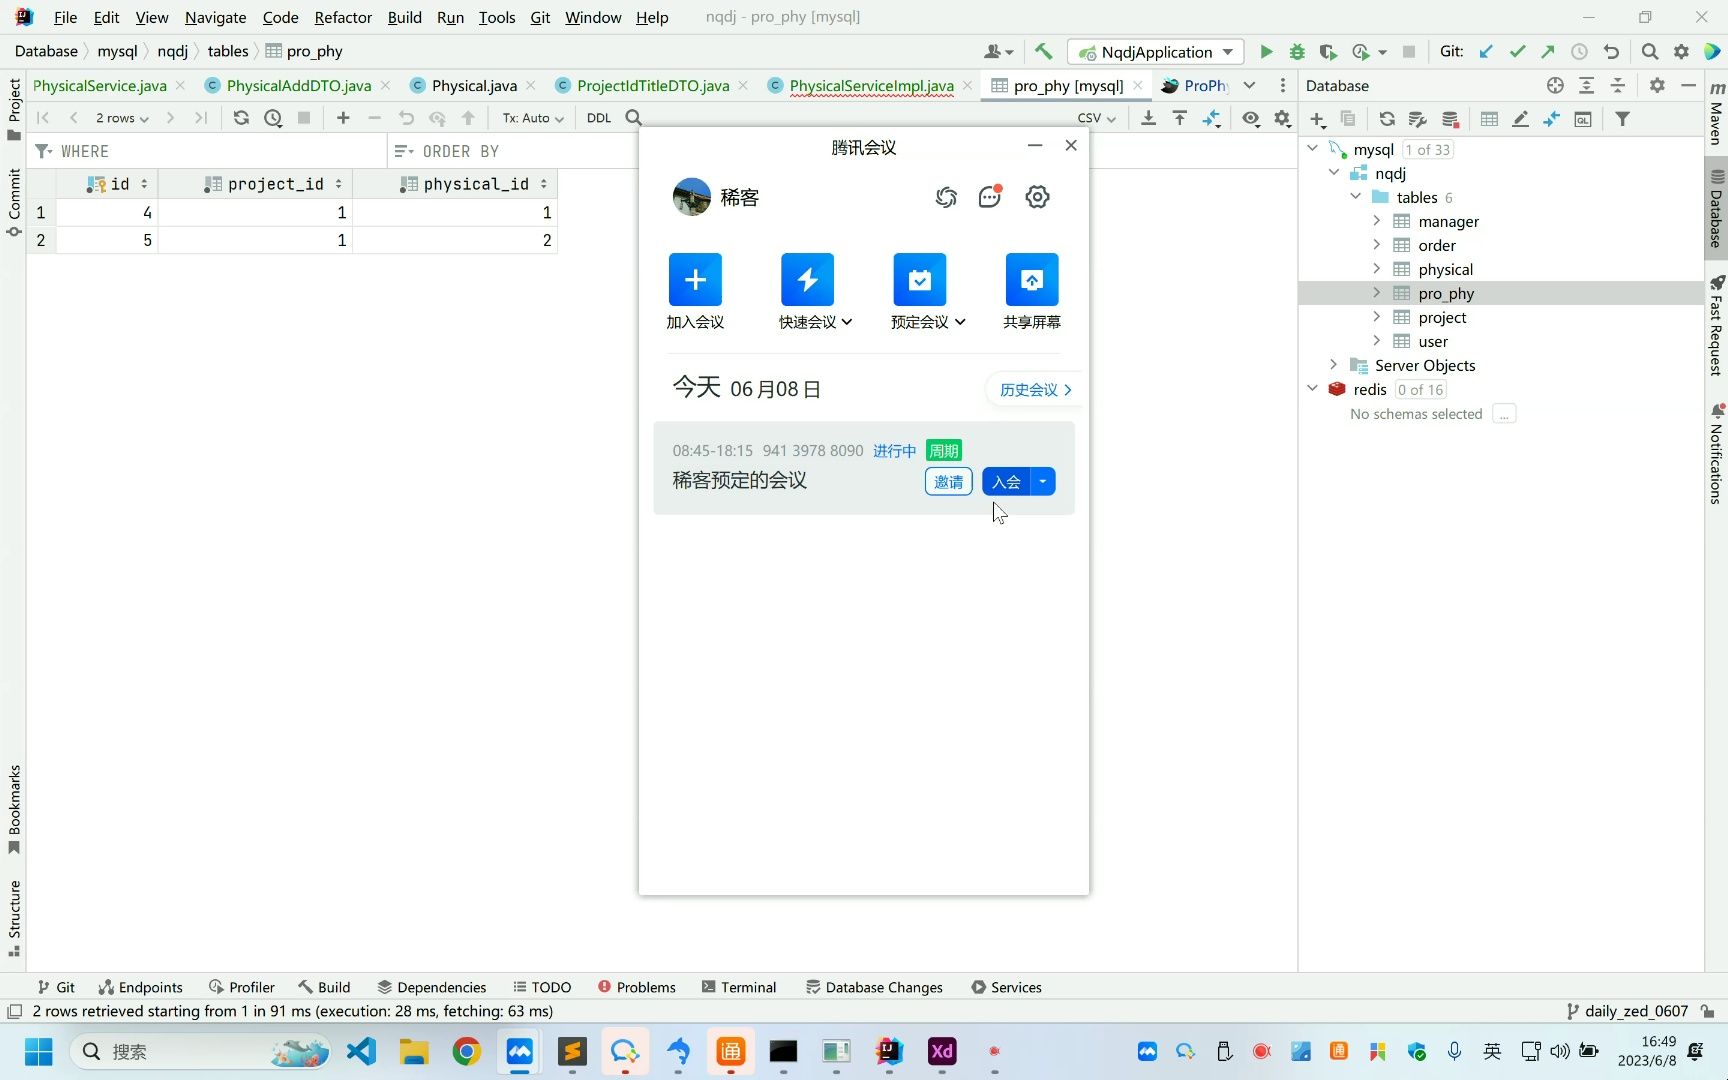Open 历史会议 history meetings link
The image size is (1728, 1080).
click(x=1035, y=390)
